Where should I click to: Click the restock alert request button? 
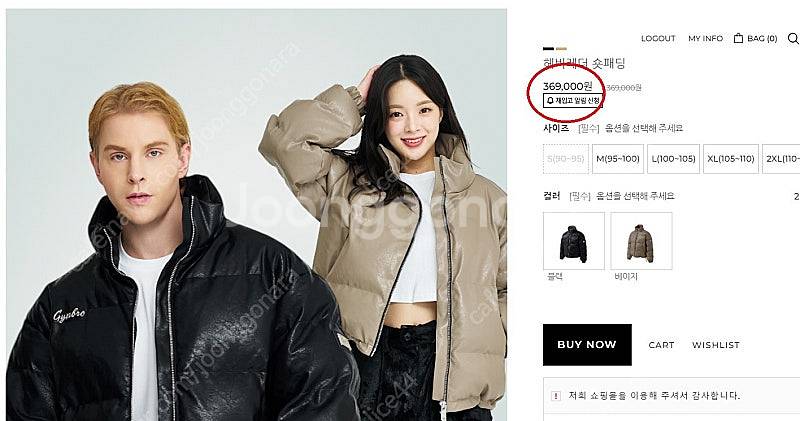pos(572,101)
